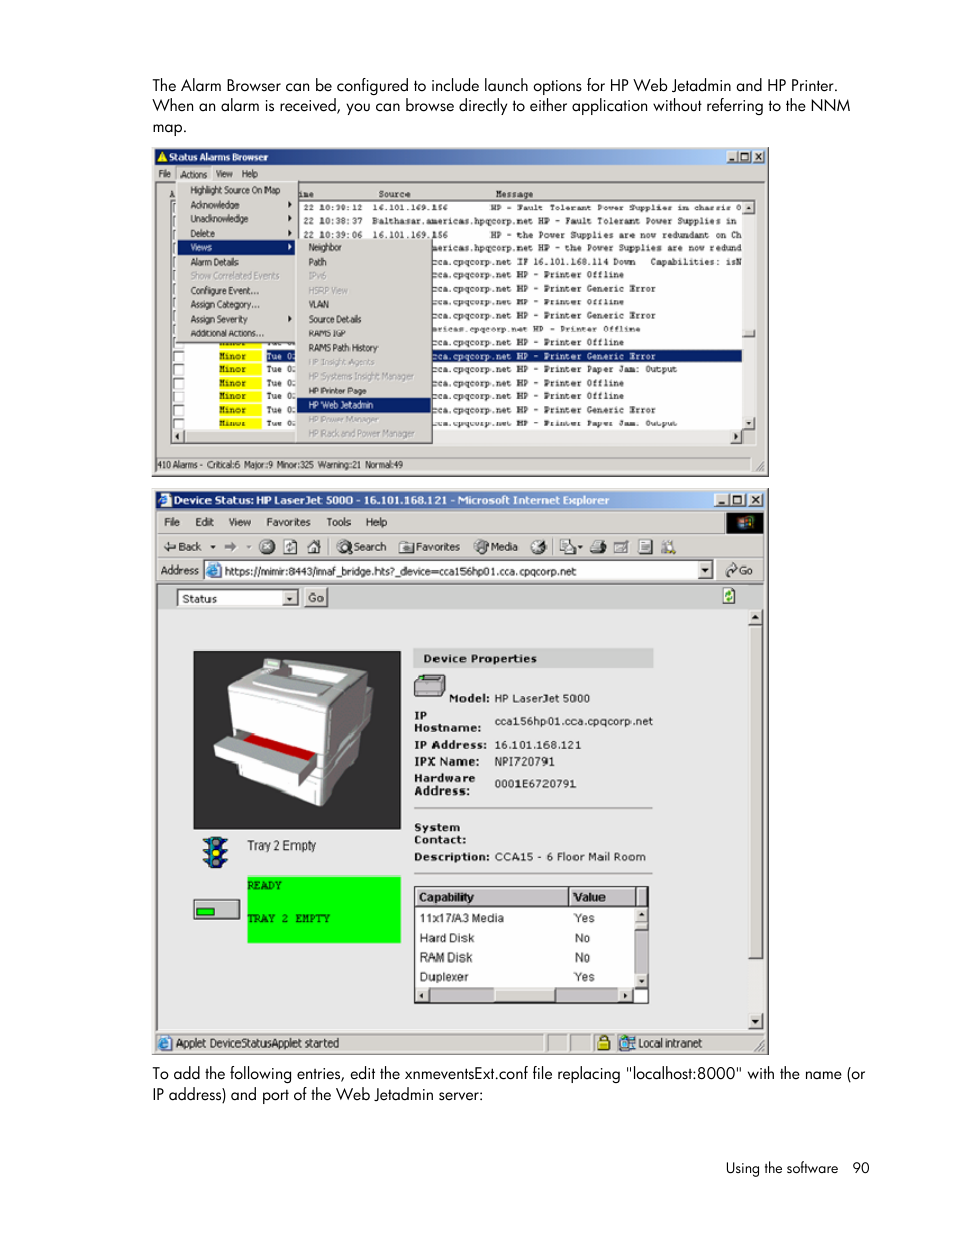This screenshot has height=1235, width=954.
Task: Click the green READY status panel
Action: pyautogui.click(x=324, y=910)
